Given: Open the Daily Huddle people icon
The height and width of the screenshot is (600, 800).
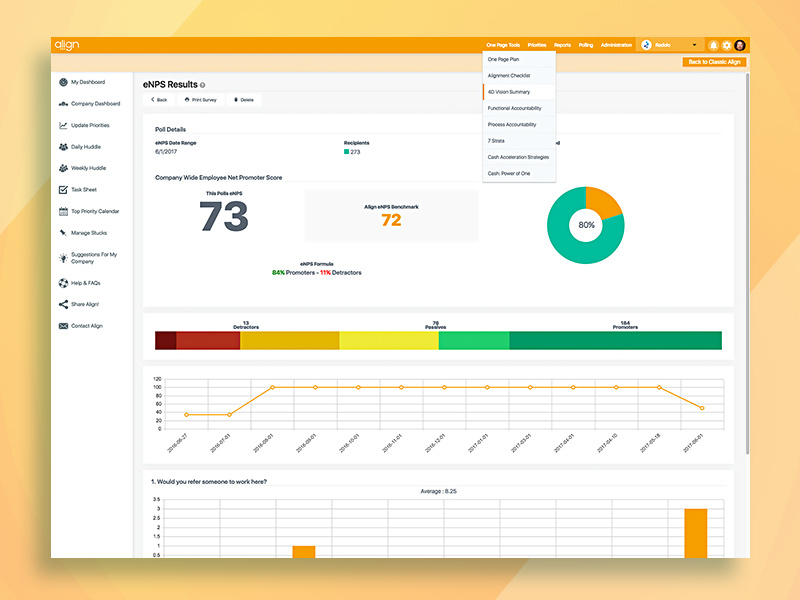Looking at the screenshot, I should pyautogui.click(x=63, y=147).
